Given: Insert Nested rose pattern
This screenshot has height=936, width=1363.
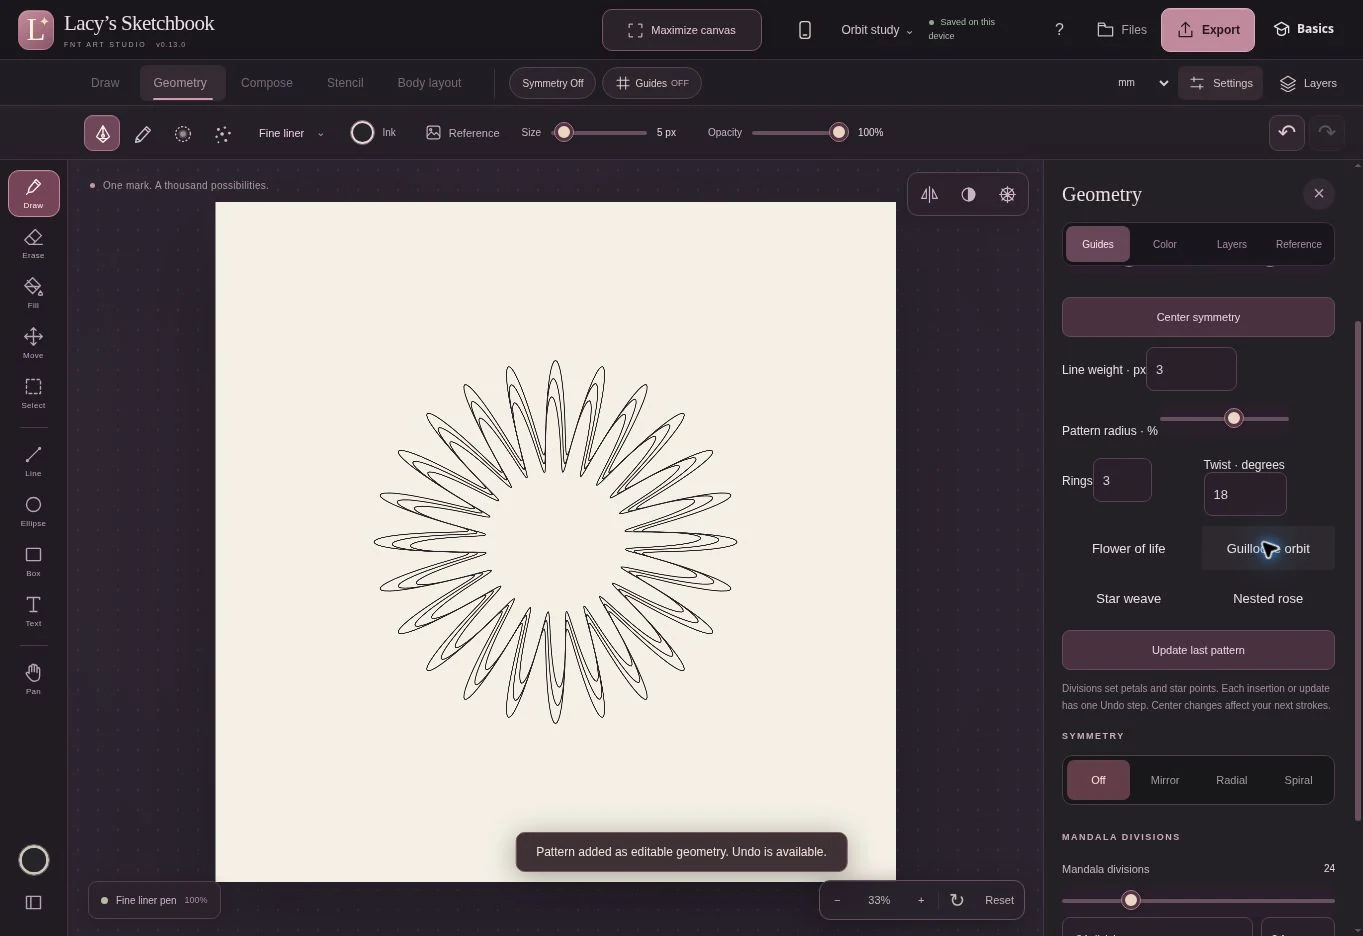Looking at the screenshot, I should pos(1268,598).
